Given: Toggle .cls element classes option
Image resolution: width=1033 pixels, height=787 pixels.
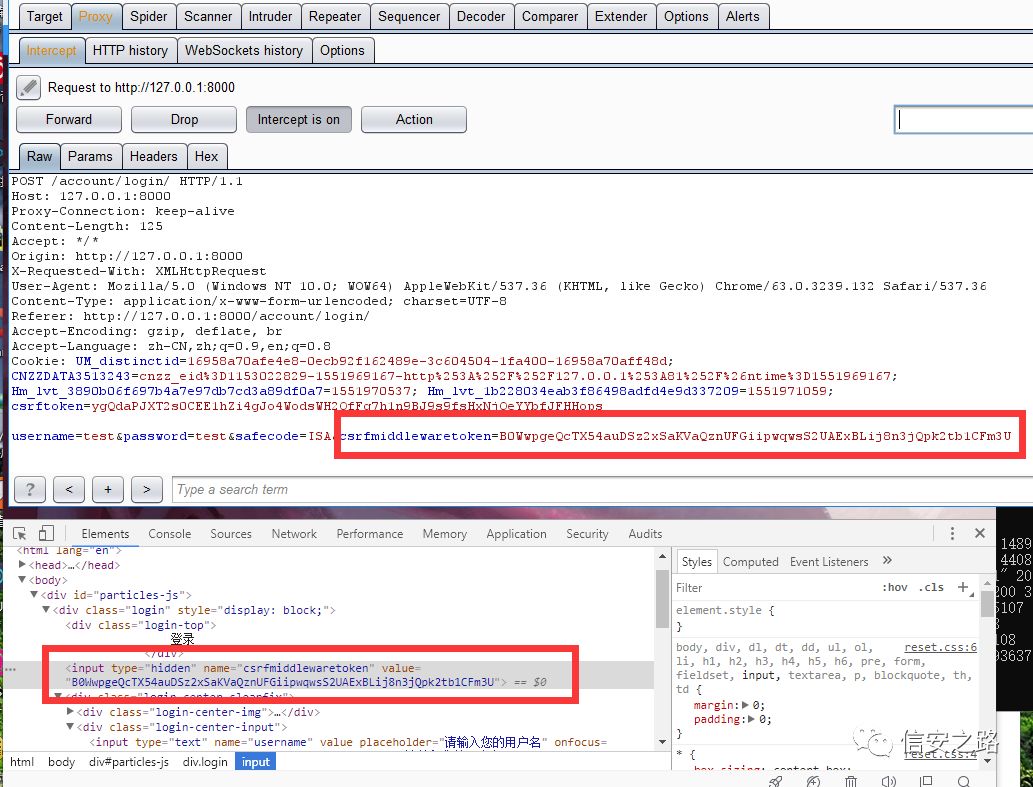Looking at the screenshot, I should 931,587.
